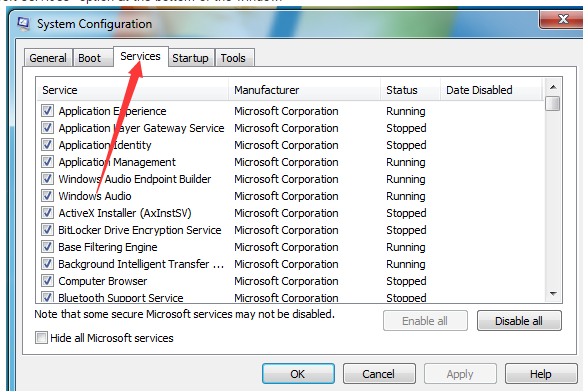Close the System Configuration window
The width and height of the screenshot is (583, 391).
[562, 19]
